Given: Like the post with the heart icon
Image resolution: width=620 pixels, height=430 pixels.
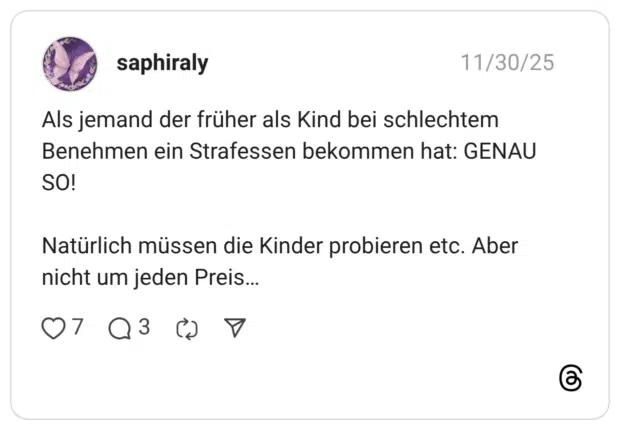Looking at the screenshot, I should click(x=53, y=328).
